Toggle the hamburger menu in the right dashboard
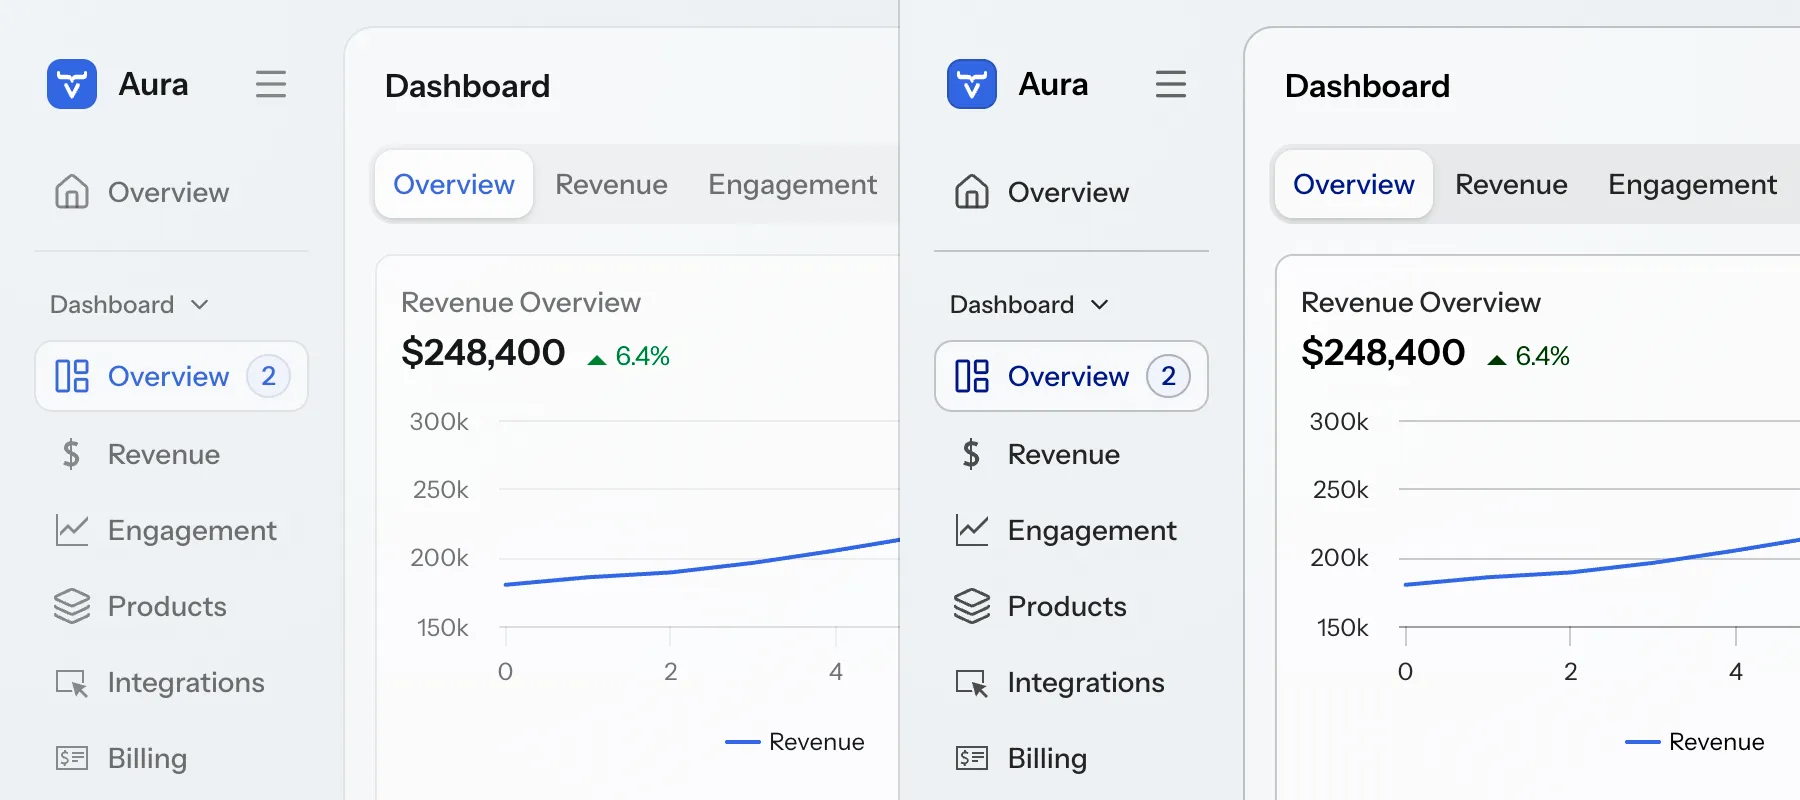This screenshot has height=800, width=1800. (x=1171, y=84)
